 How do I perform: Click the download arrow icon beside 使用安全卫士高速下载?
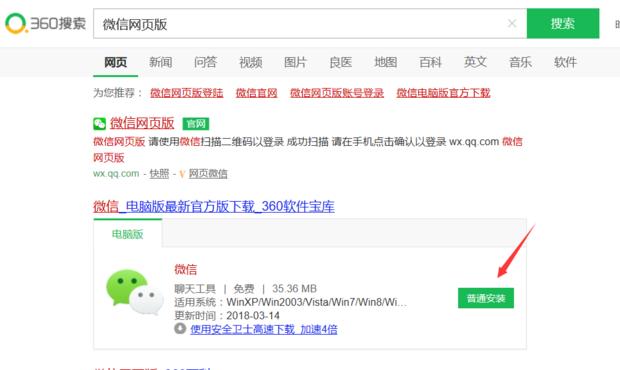point(180,328)
